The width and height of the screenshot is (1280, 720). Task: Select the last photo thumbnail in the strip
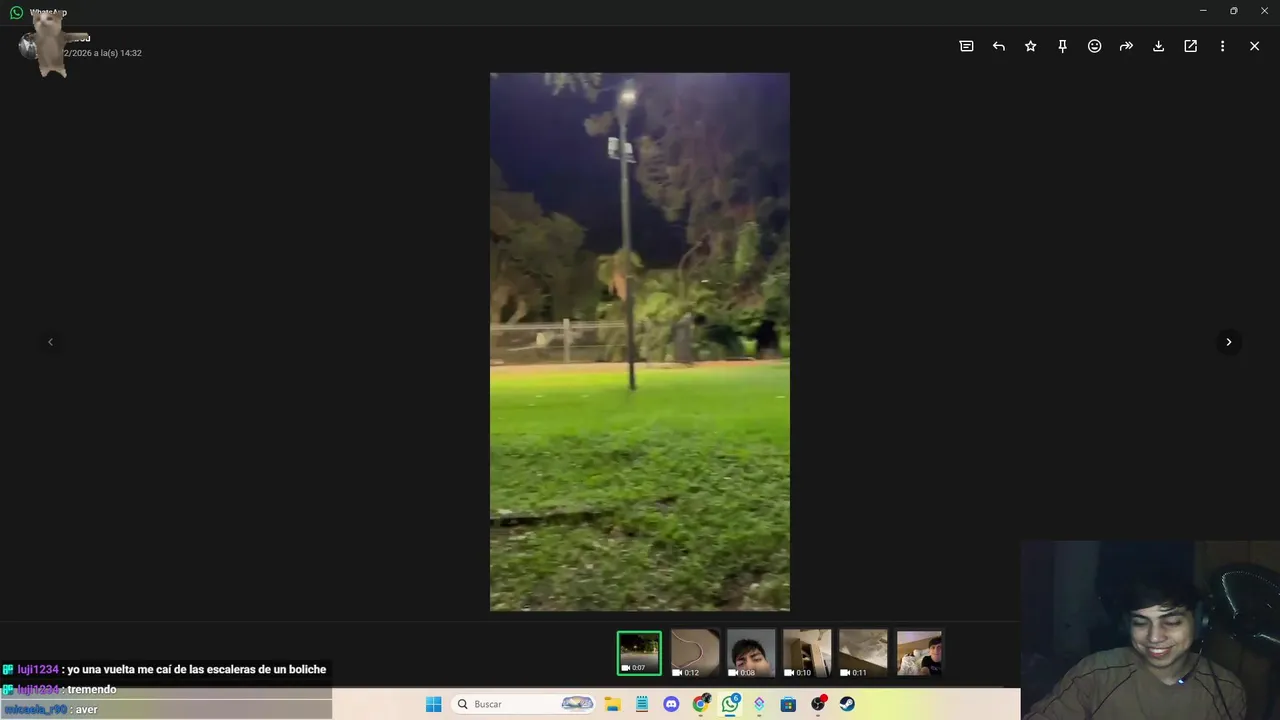click(x=919, y=653)
